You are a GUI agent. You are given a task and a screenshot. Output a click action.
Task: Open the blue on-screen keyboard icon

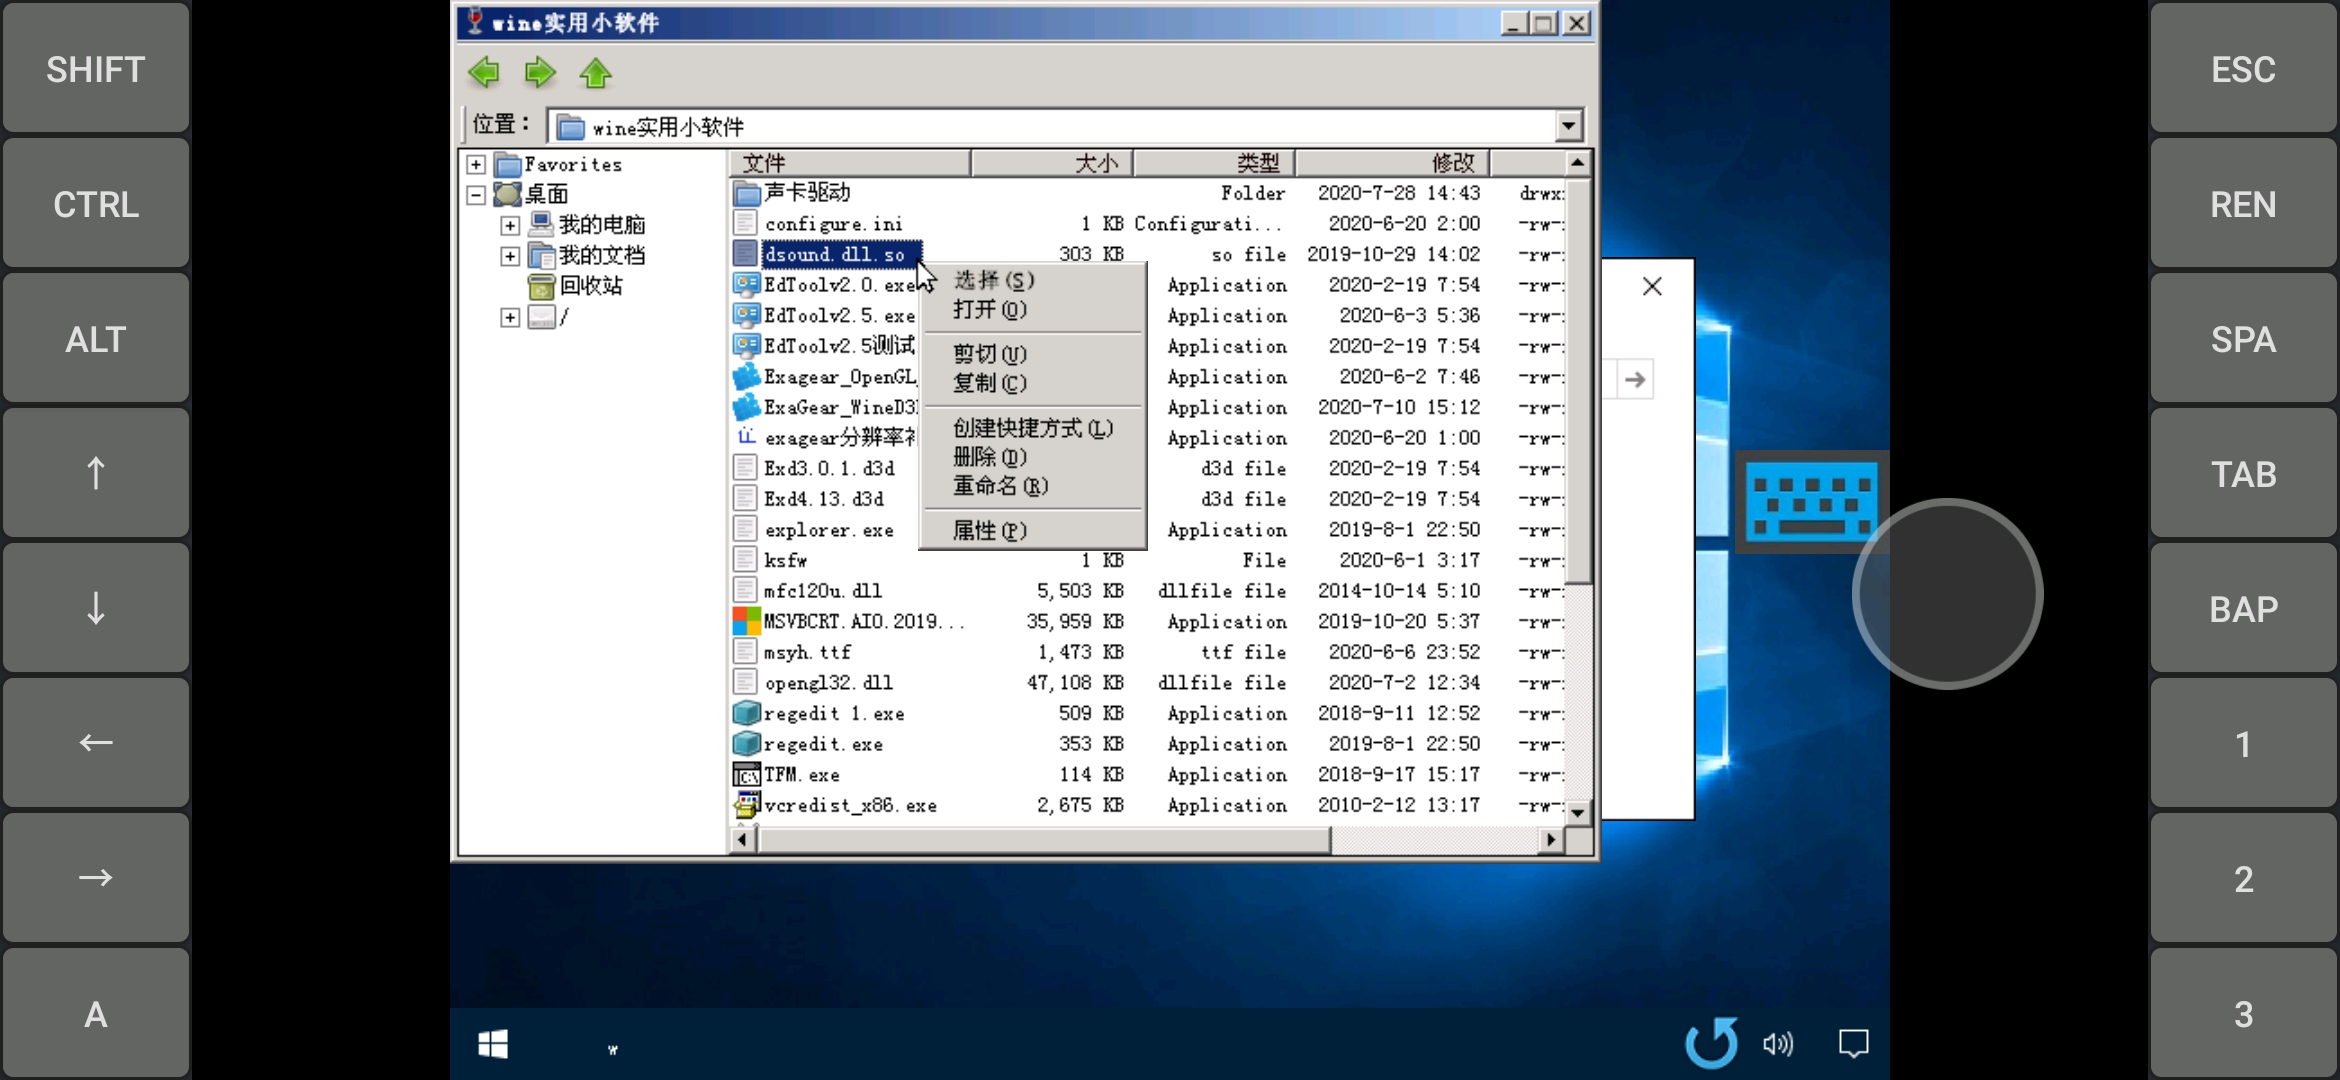1811,501
